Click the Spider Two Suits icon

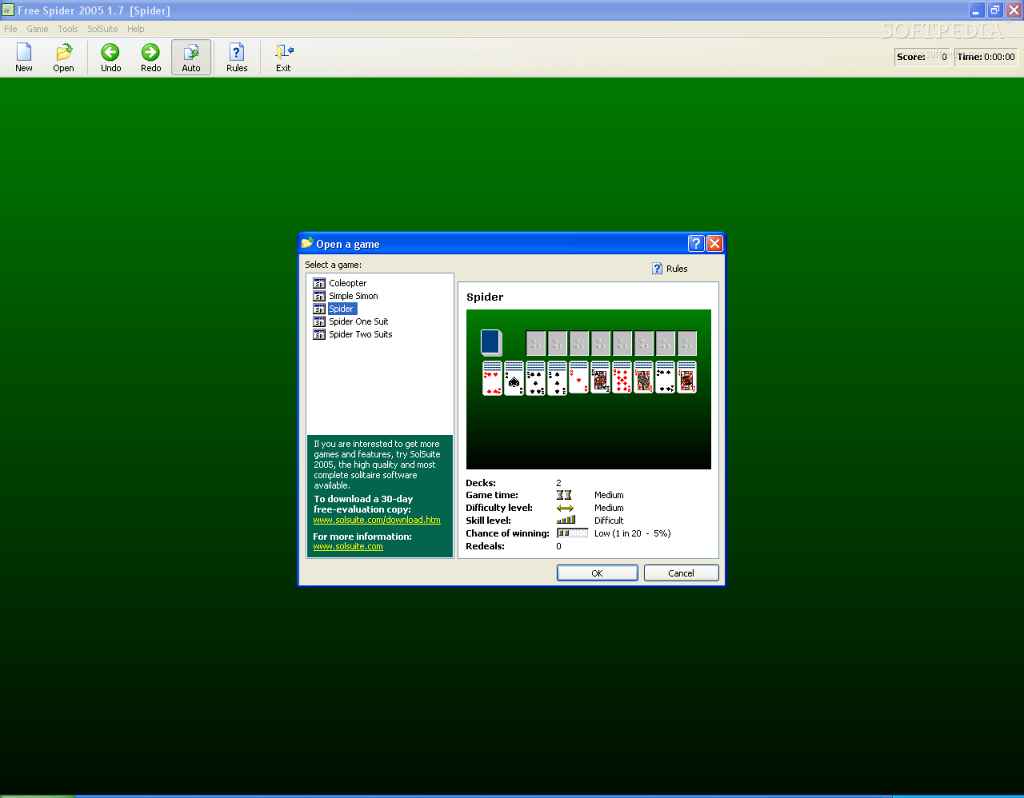319,334
